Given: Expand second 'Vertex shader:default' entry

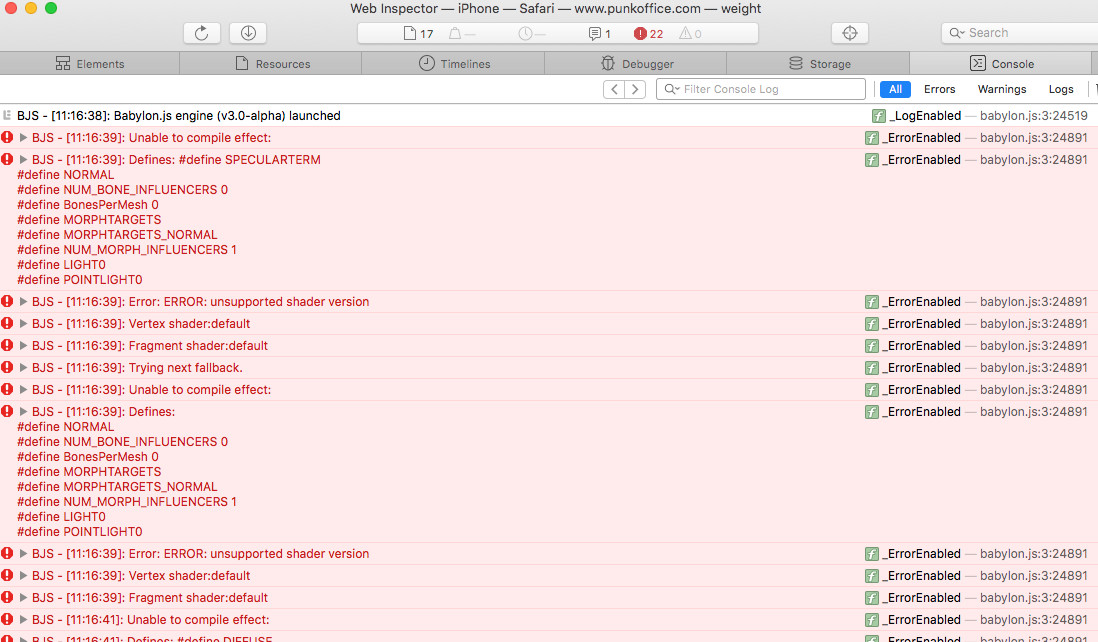Looking at the screenshot, I should 23,575.
